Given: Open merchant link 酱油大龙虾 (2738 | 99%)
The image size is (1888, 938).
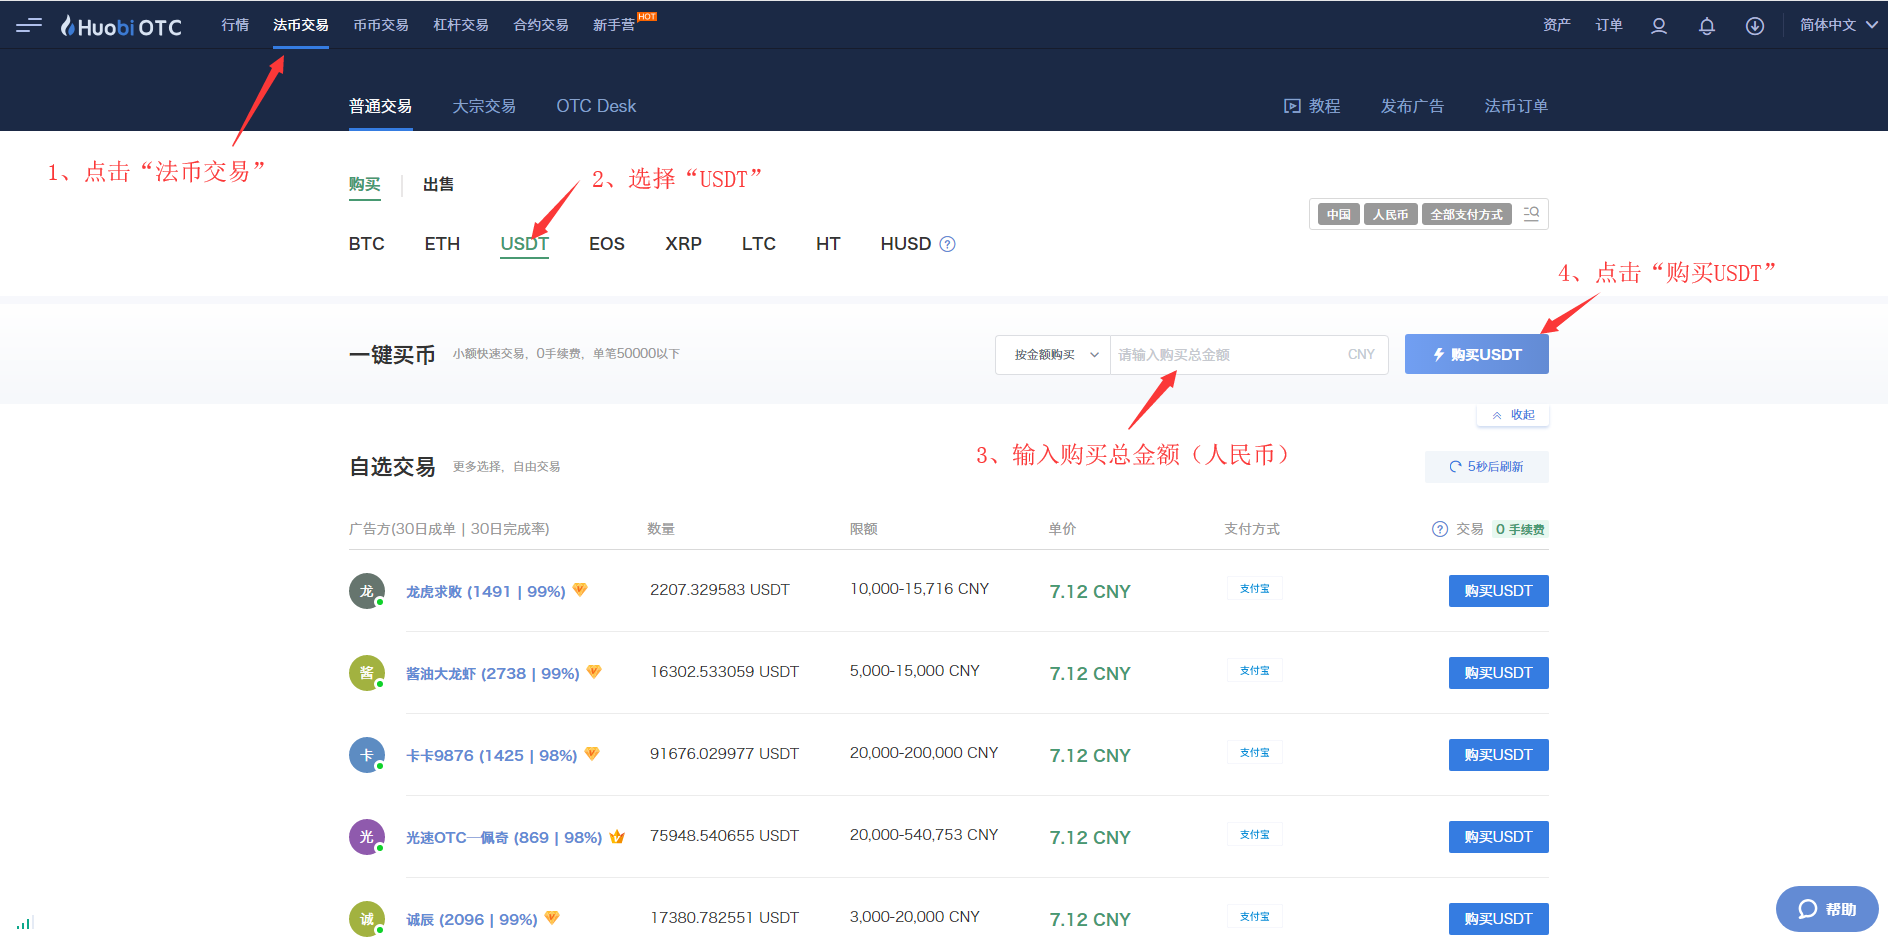Looking at the screenshot, I should [493, 674].
